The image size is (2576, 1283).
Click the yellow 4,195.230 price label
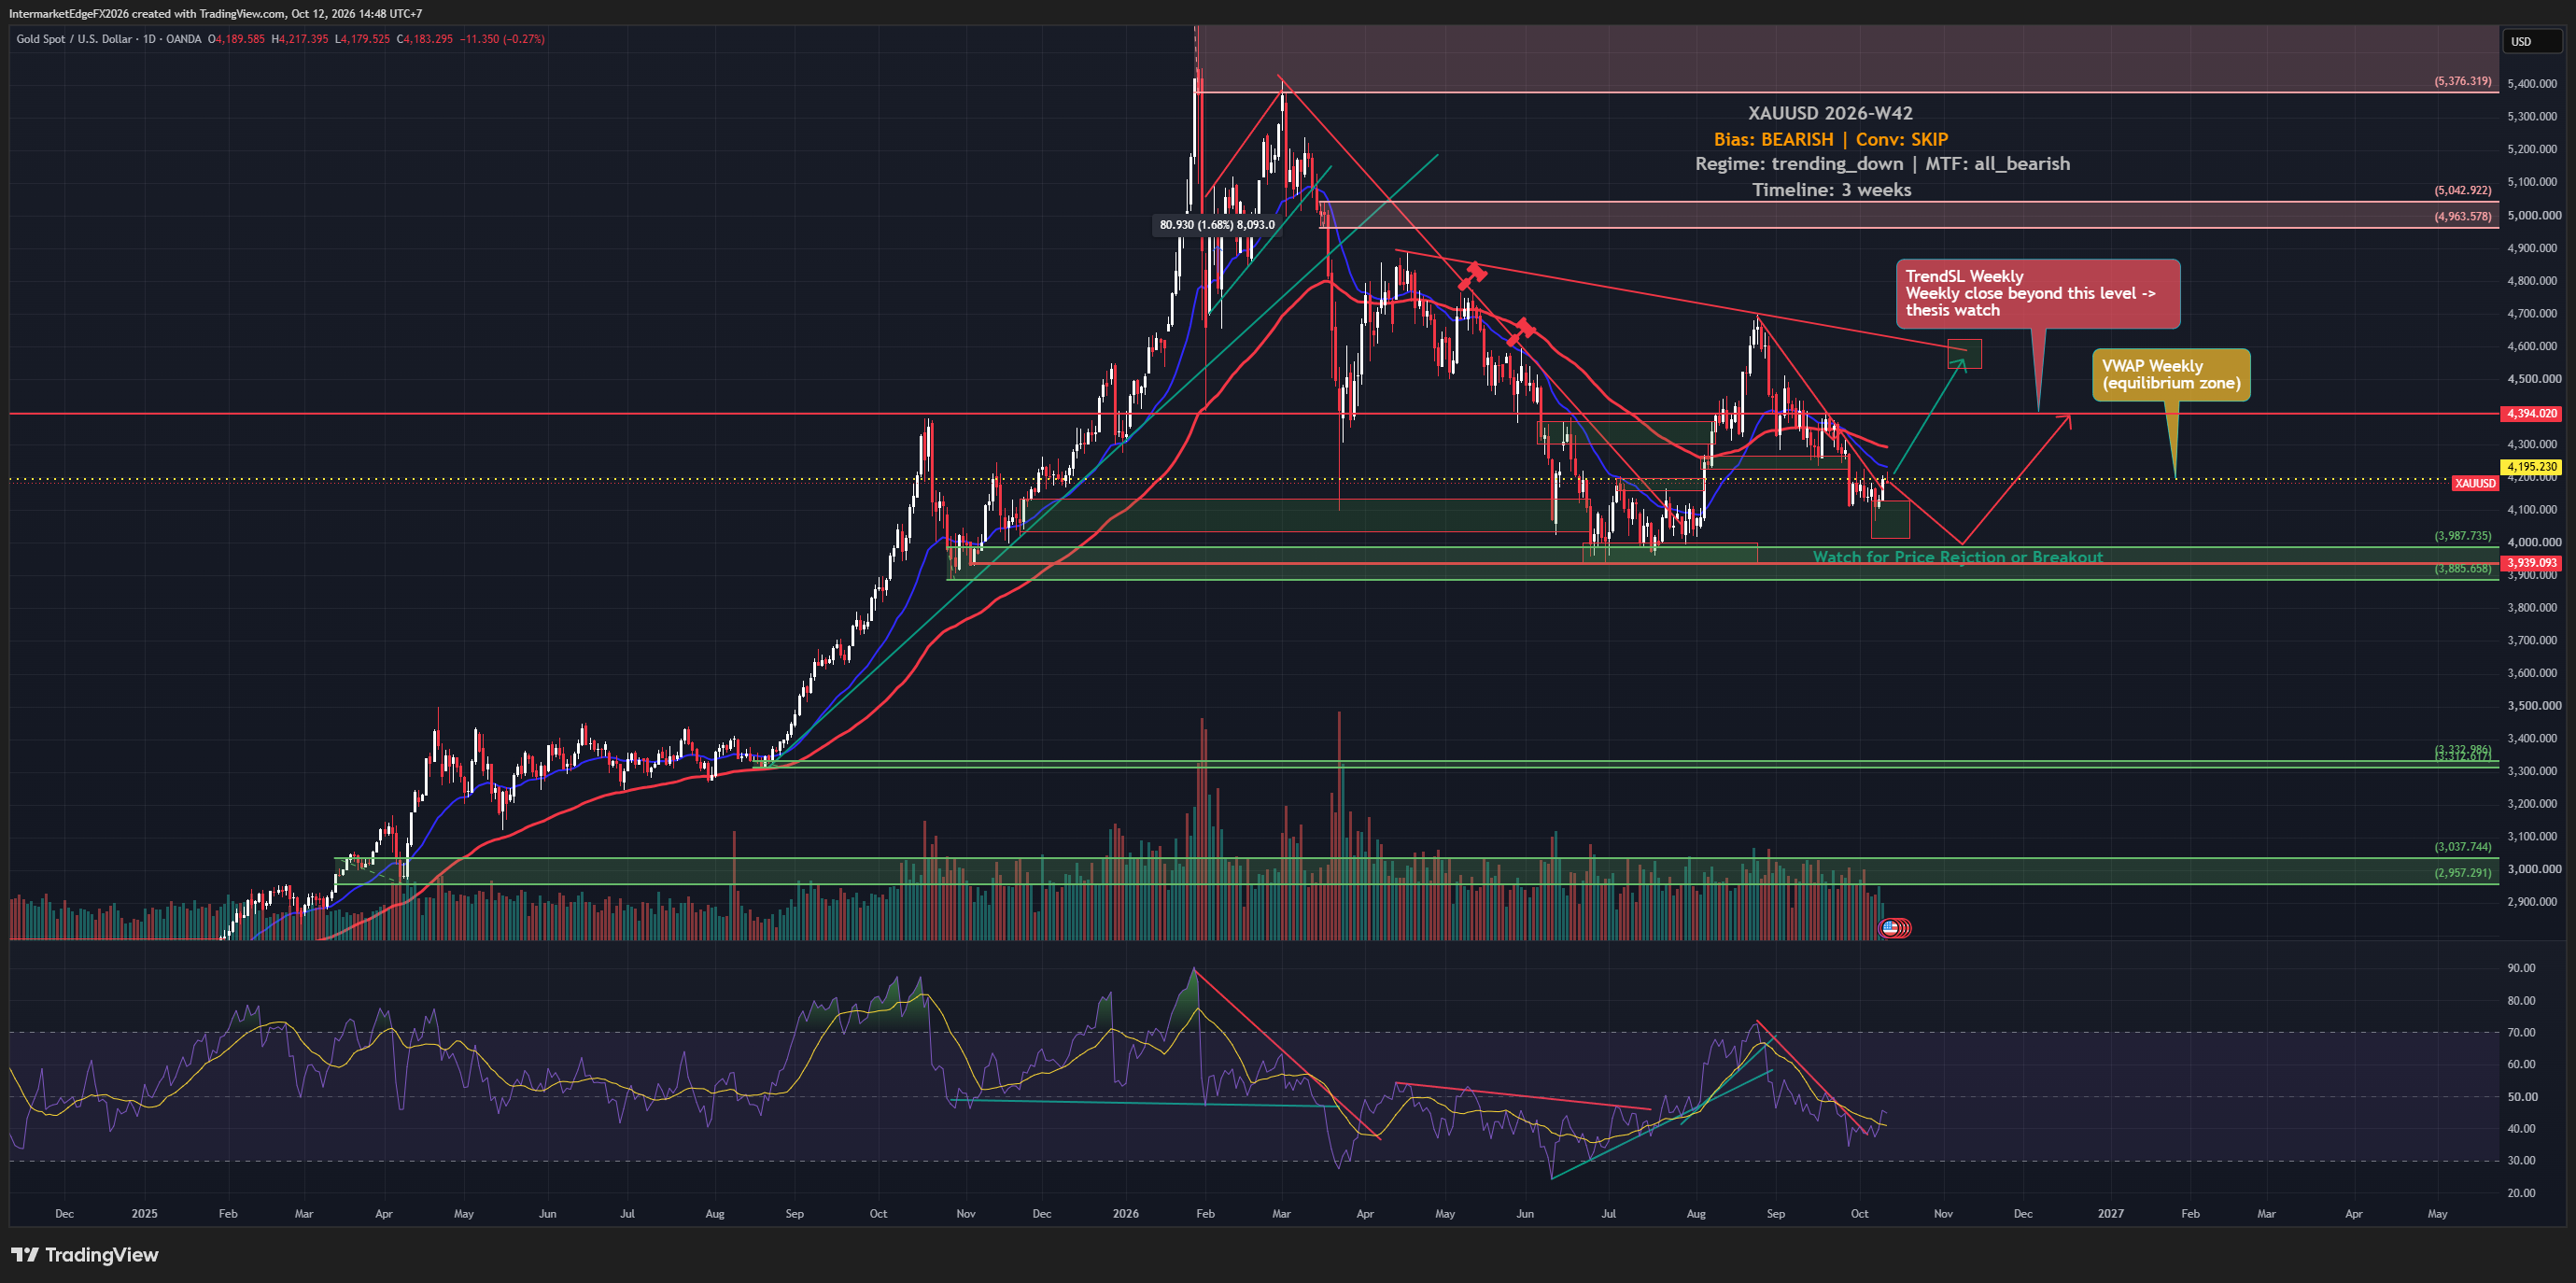[2531, 467]
